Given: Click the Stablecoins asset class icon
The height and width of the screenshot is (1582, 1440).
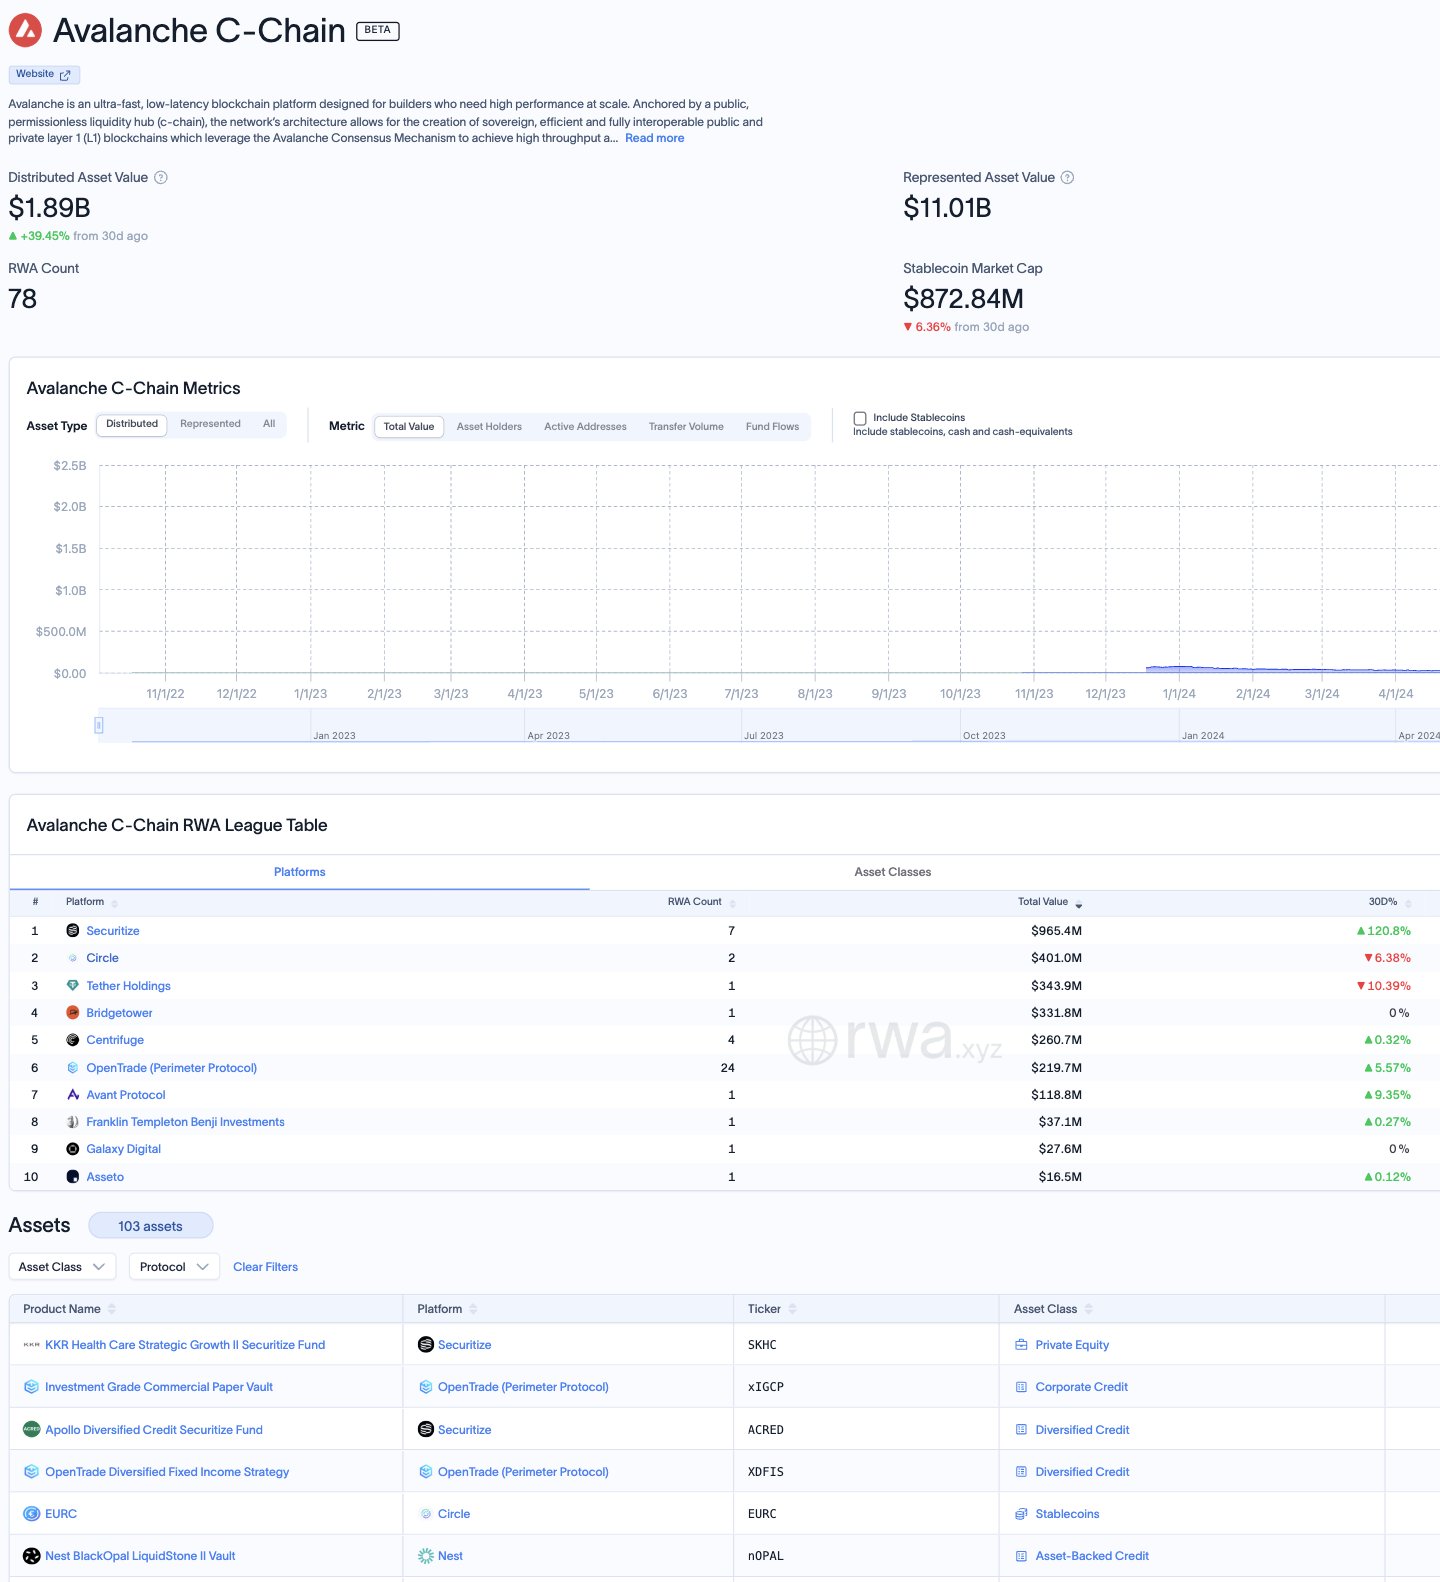Looking at the screenshot, I should pyautogui.click(x=1021, y=1514).
